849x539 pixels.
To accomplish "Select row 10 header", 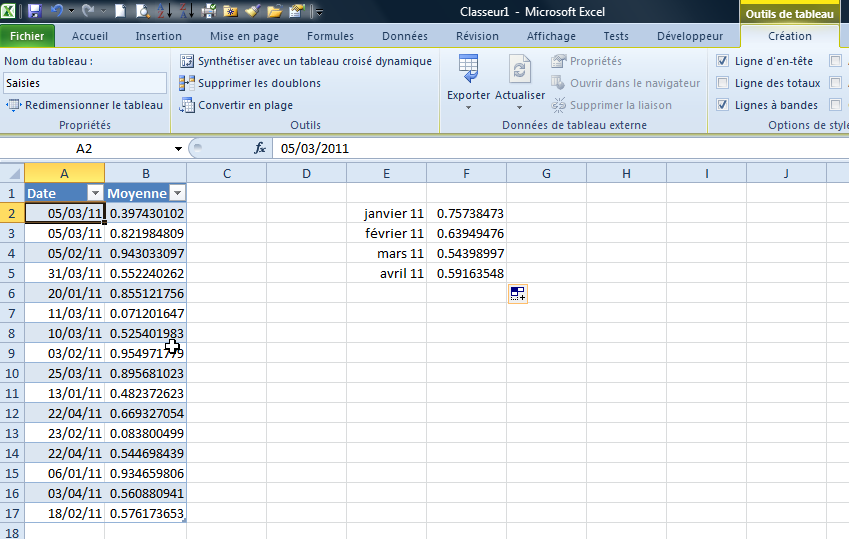I will click(12, 373).
